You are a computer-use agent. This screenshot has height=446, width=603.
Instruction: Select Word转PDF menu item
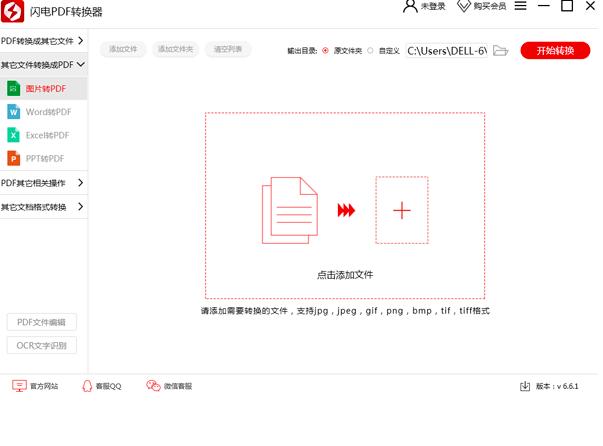(44, 112)
